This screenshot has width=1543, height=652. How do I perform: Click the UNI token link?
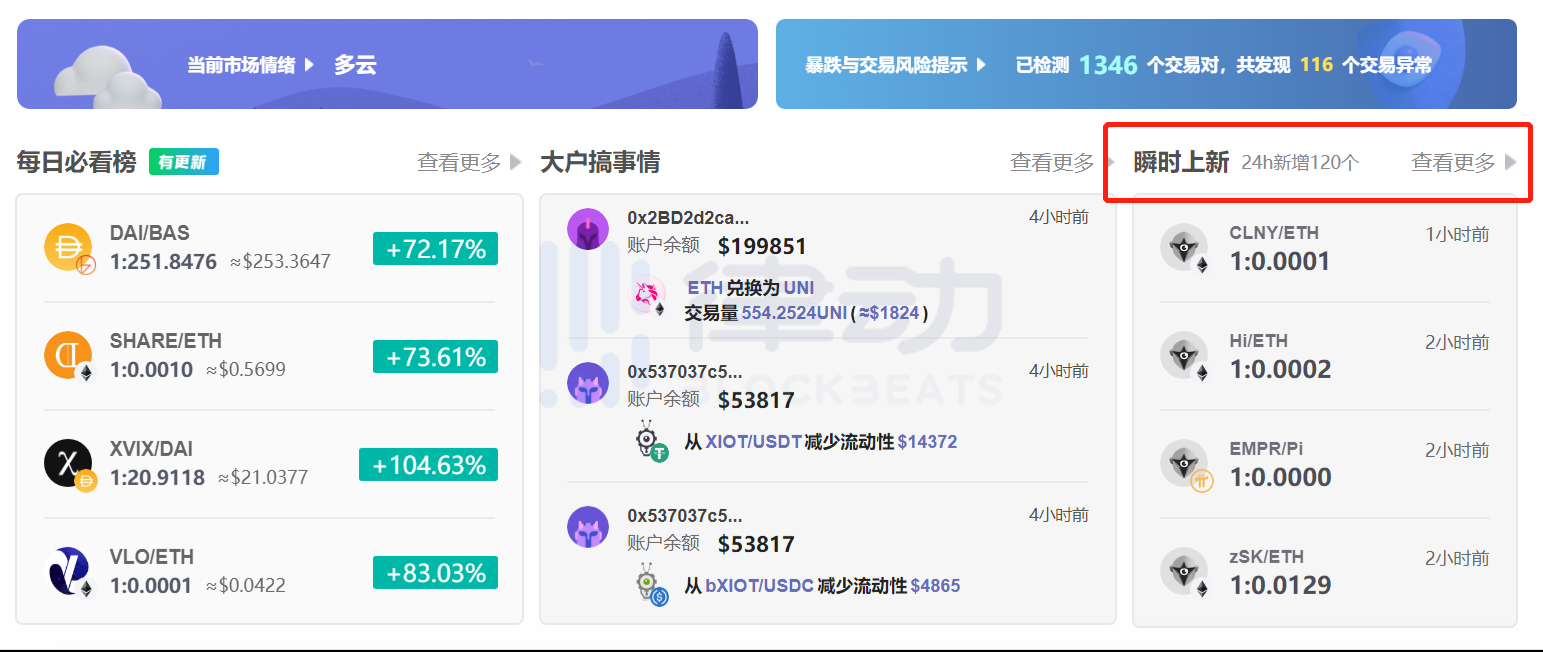coord(799,288)
